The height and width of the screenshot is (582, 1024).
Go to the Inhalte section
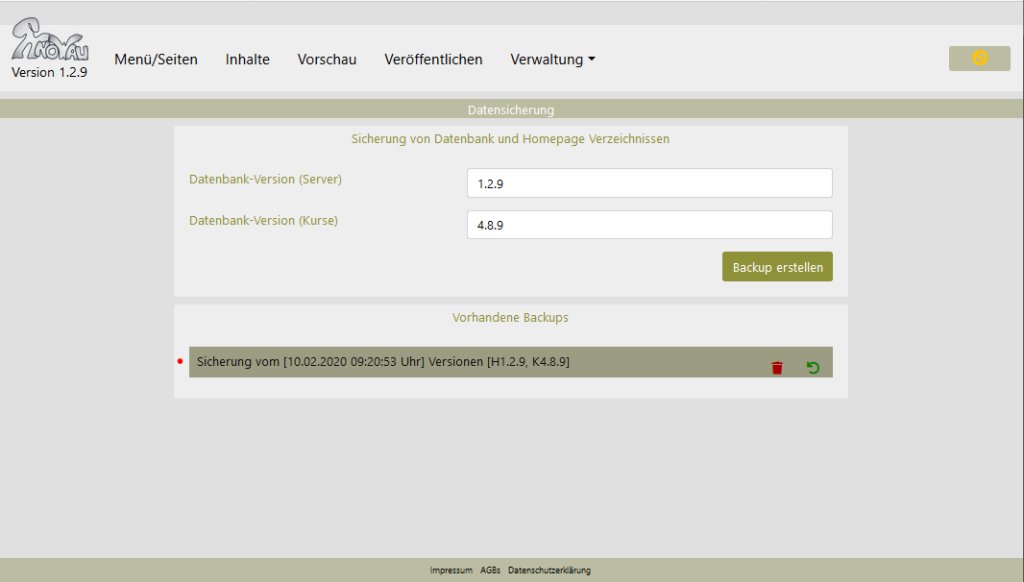[247, 60]
